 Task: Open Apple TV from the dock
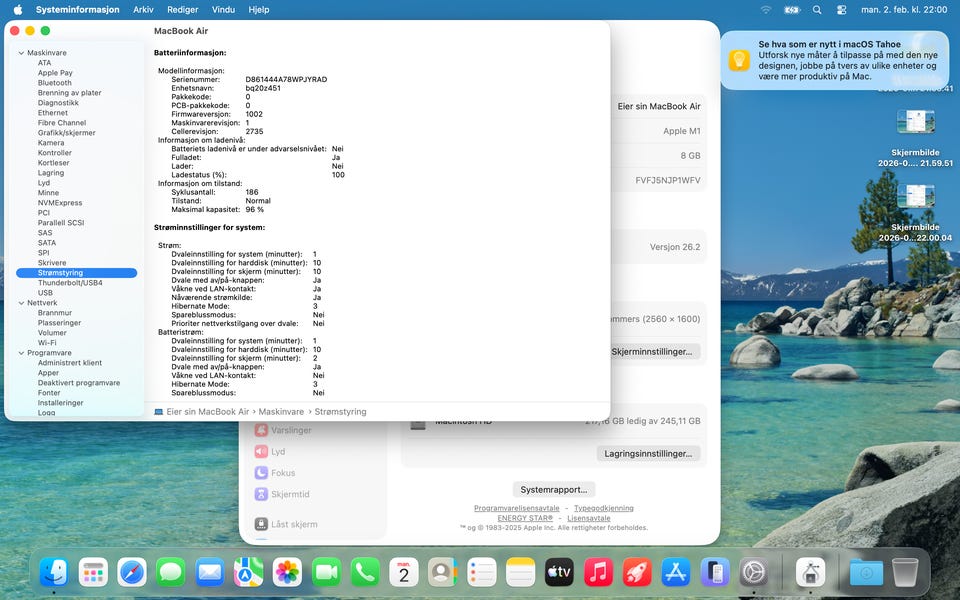pos(559,572)
